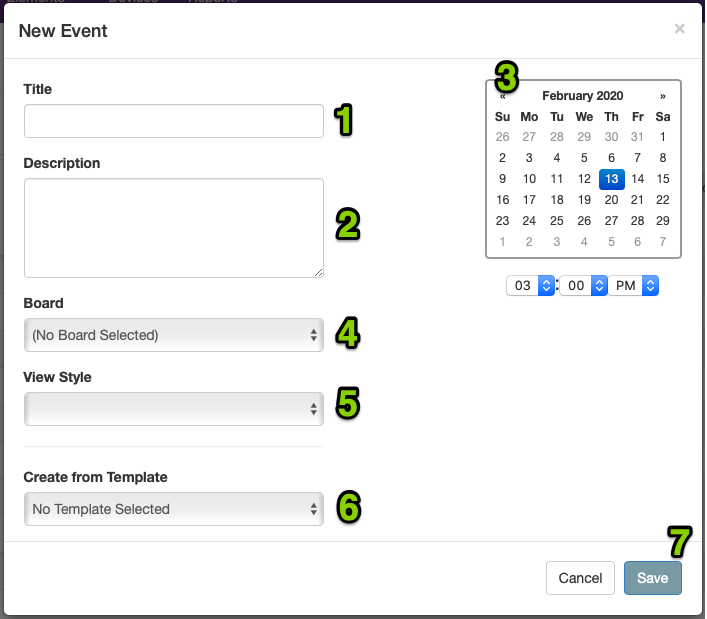Focus the Description text area
Viewport: 707px width, 619px height.
[174, 228]
